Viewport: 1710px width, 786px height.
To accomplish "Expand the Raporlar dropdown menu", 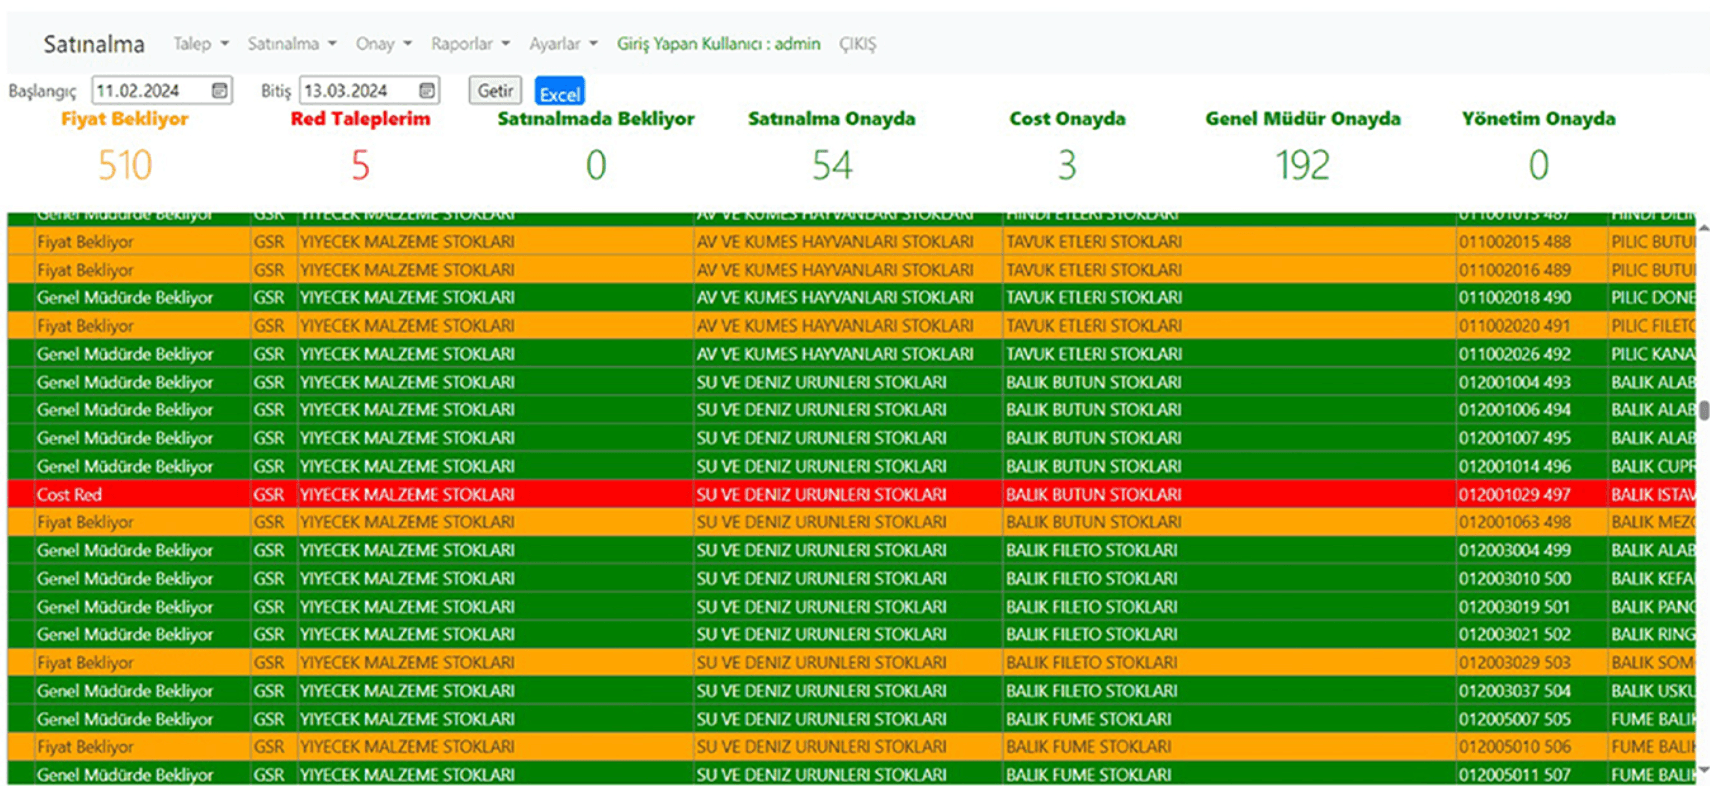I will tap(471, 44).
